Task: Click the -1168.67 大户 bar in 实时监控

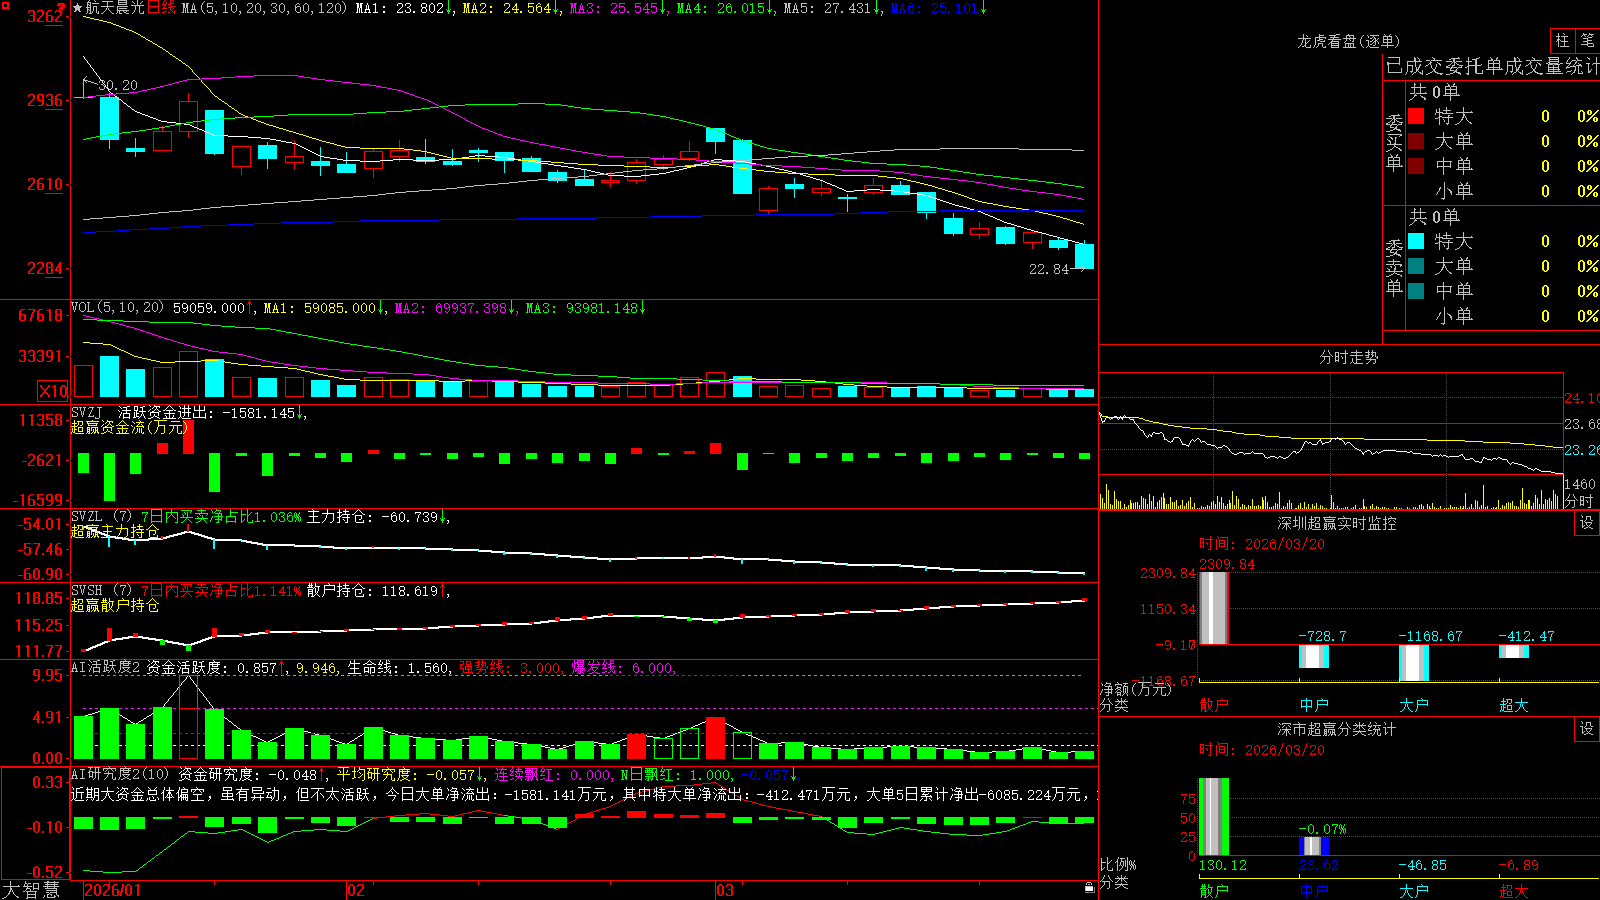Action: pyautogui.click(x=1414, y=663)
